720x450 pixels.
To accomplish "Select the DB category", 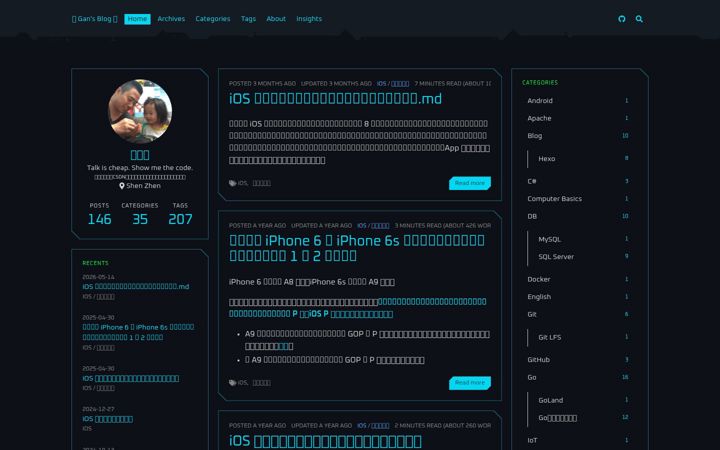I will 579,216.
